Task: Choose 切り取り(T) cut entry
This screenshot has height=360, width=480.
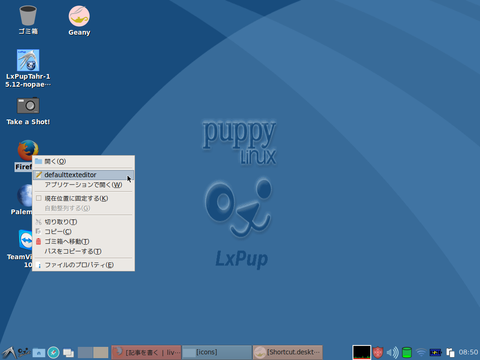Action: pyautogui.click(x=83, y=222)
